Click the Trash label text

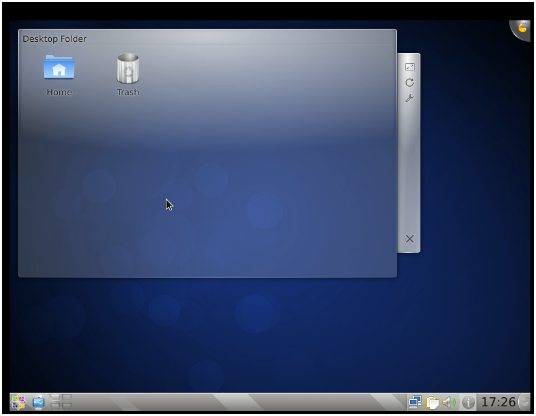coord(128,92)
